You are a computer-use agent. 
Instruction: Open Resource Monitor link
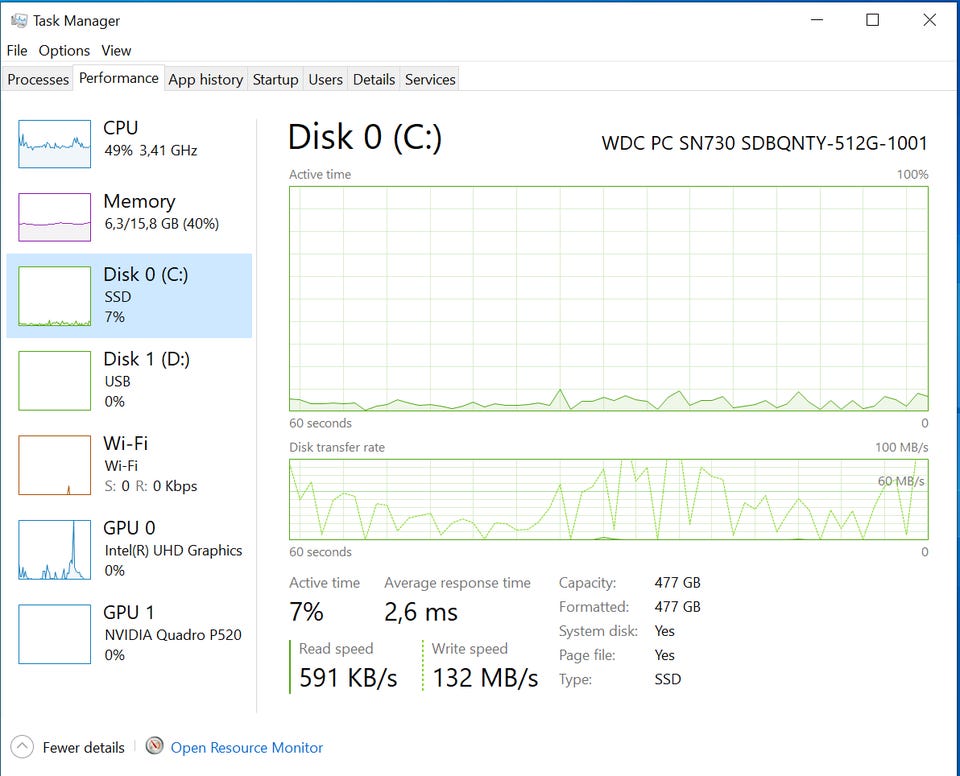coord(247,748)
